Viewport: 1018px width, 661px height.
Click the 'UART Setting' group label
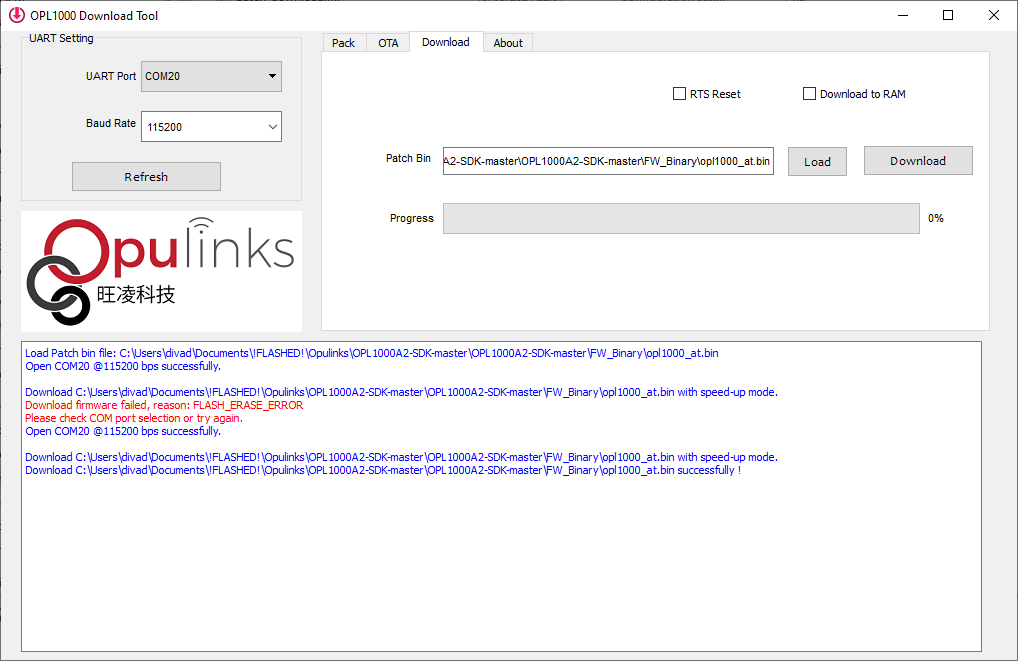(61, 38)
